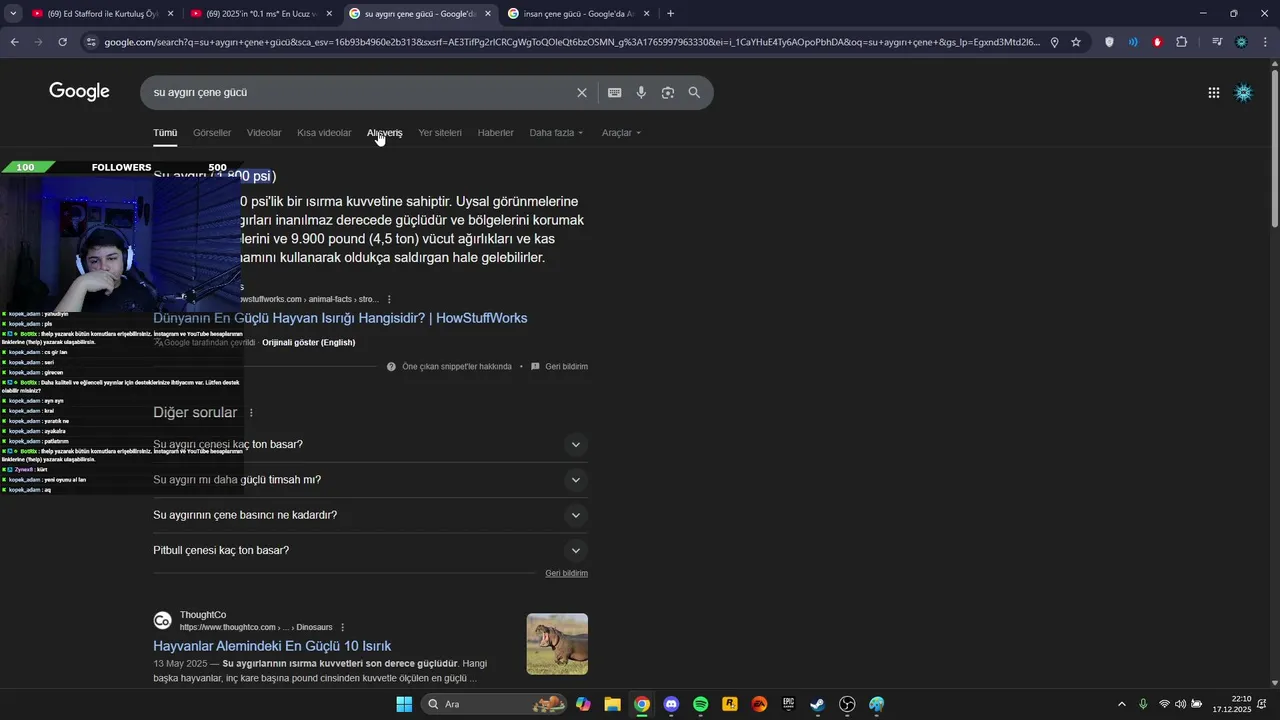
Task: Open Google Lens image search
Action: [x=668, y=92]
